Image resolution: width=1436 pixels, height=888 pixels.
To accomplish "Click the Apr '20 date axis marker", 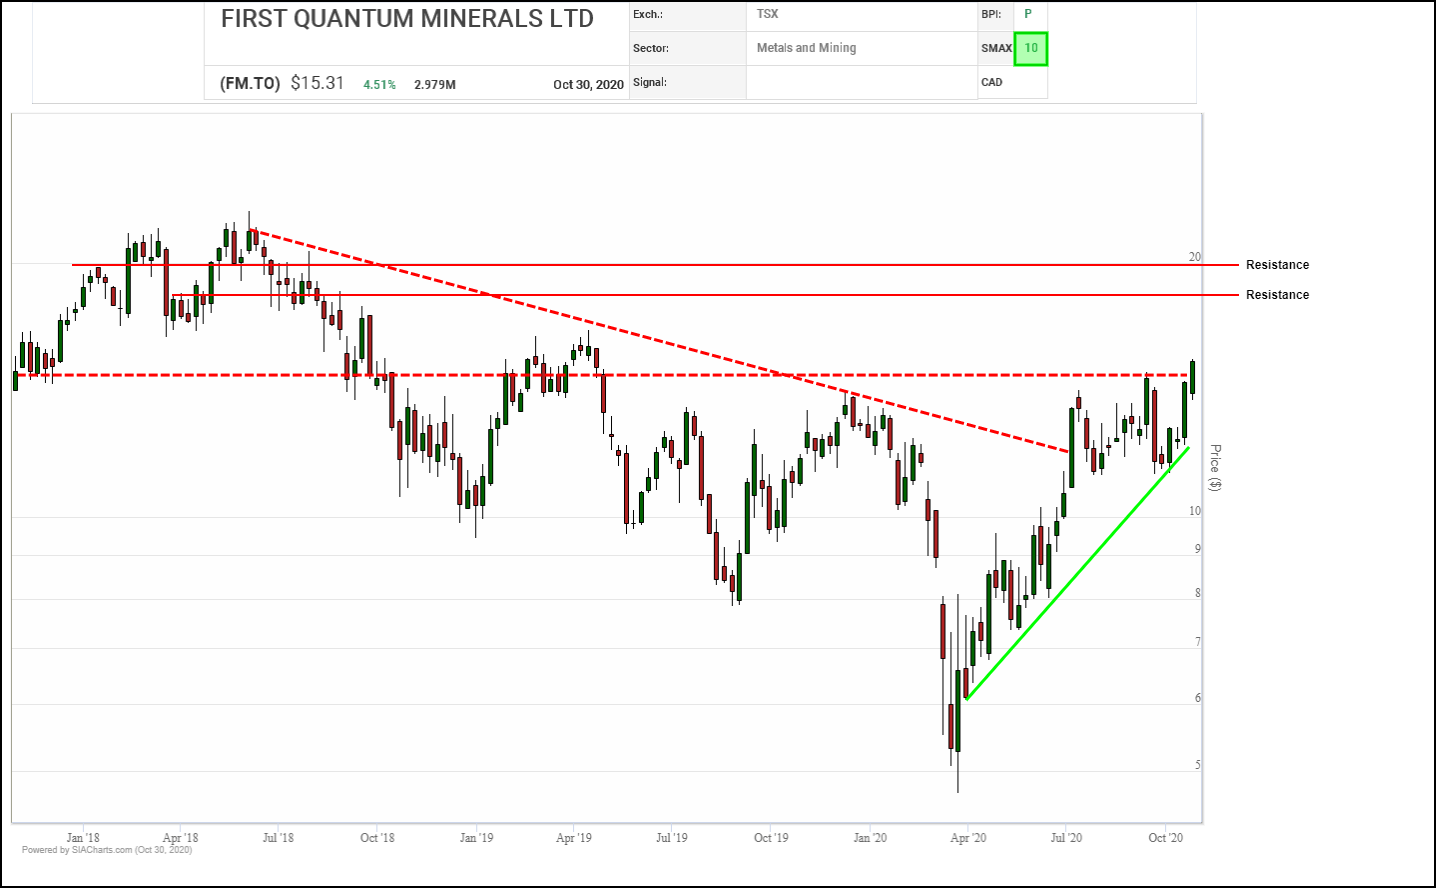I will click(x=968, y=838).
